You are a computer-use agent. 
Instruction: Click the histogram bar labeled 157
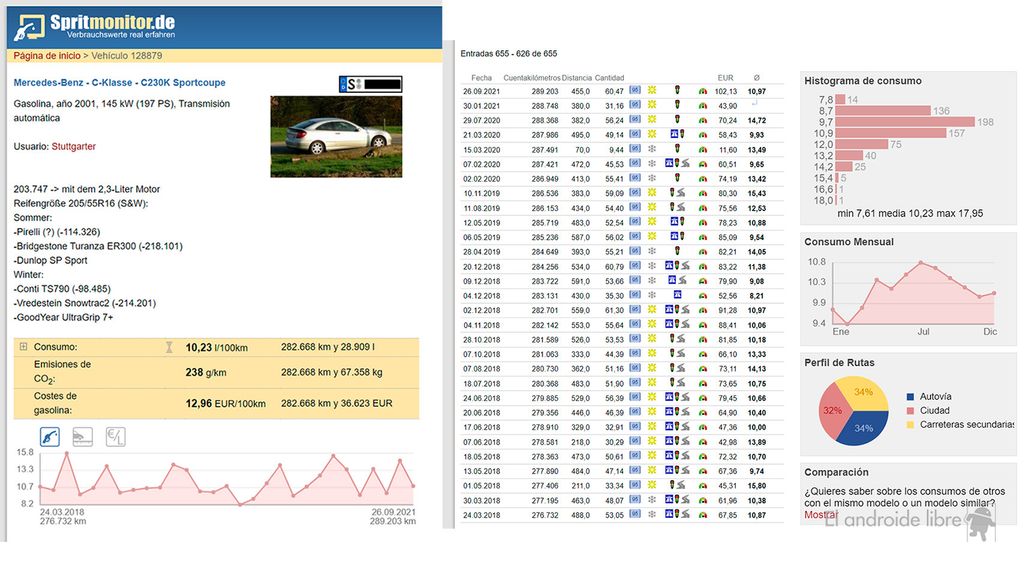click(x=891, y=133)
